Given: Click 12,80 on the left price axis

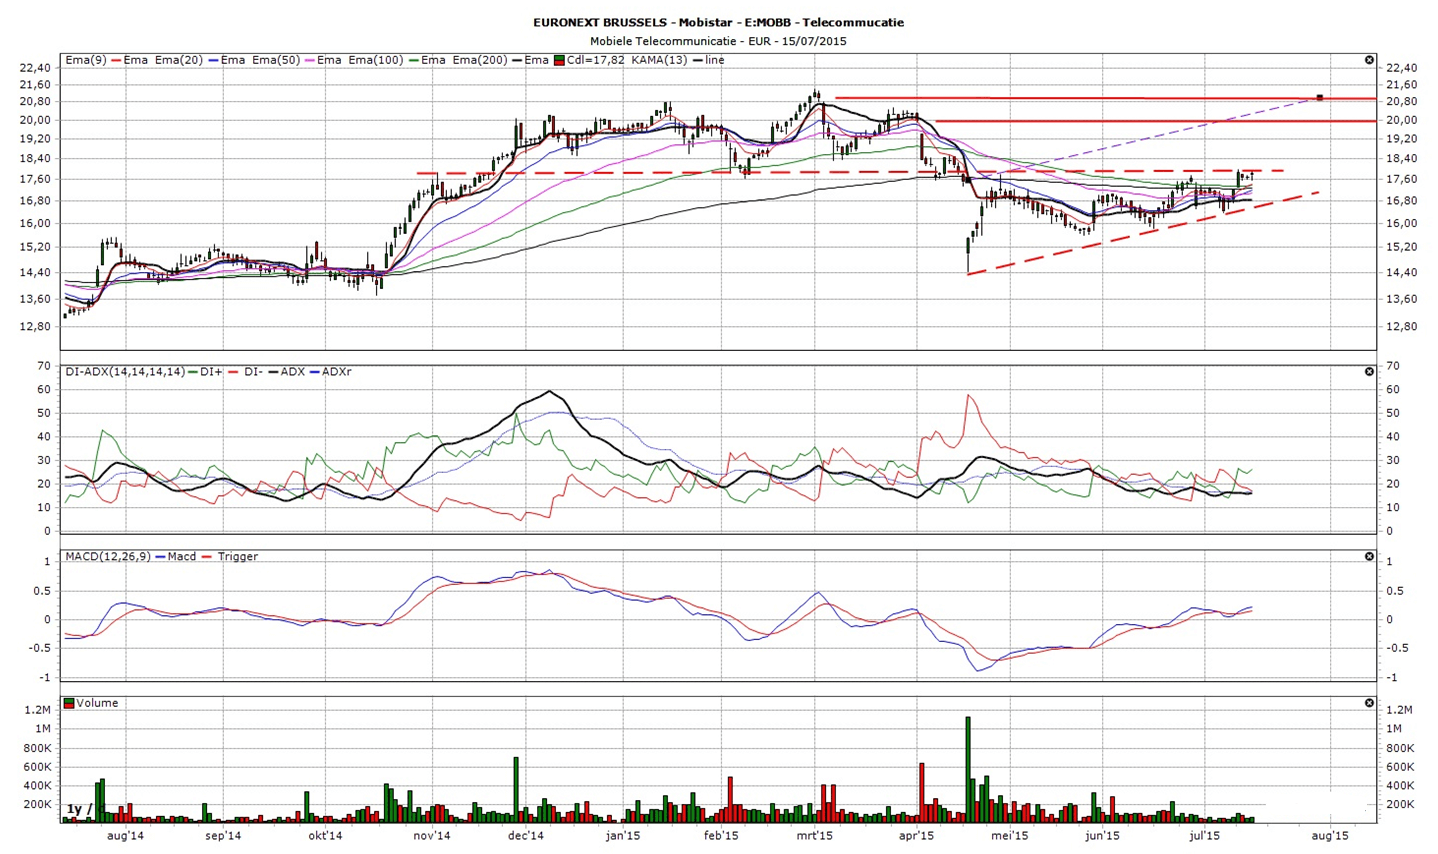Looking at the screenshot, I should [x=34, y=326].
